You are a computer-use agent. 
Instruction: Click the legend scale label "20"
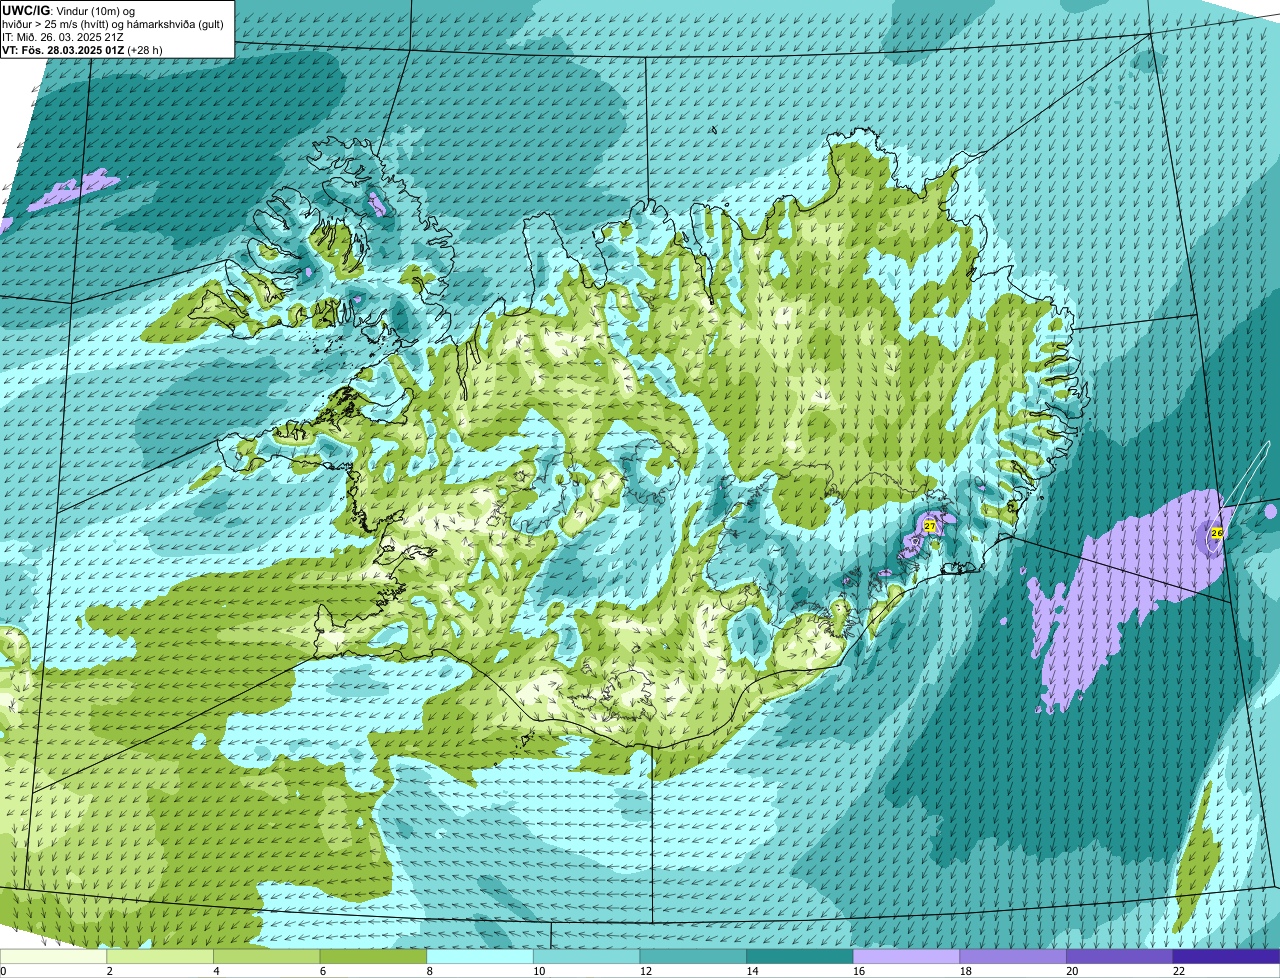click(x=1072, y=971)
